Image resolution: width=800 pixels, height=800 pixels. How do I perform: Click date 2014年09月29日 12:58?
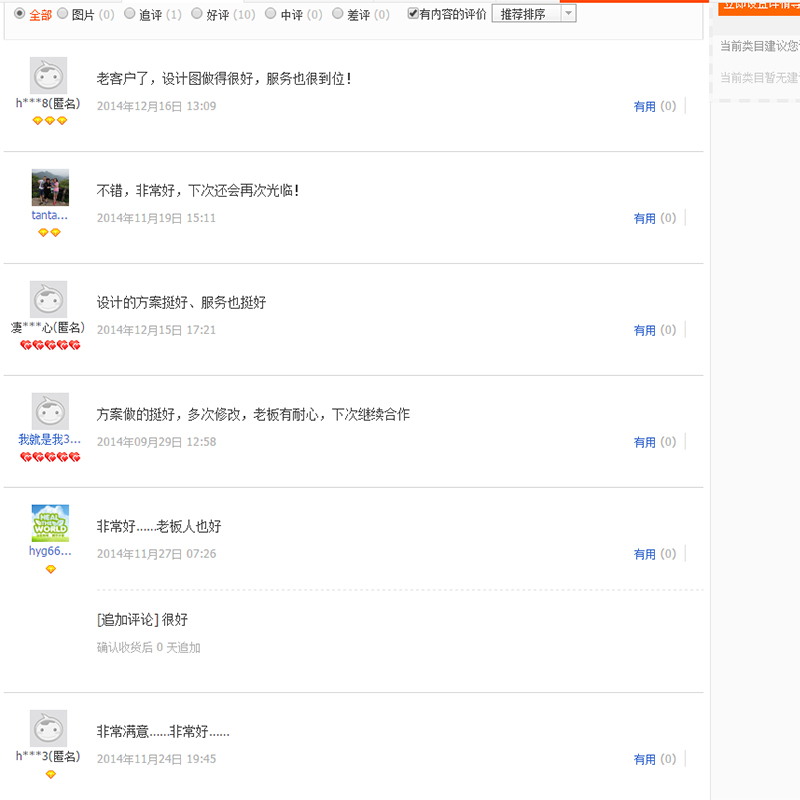(157, 442)
